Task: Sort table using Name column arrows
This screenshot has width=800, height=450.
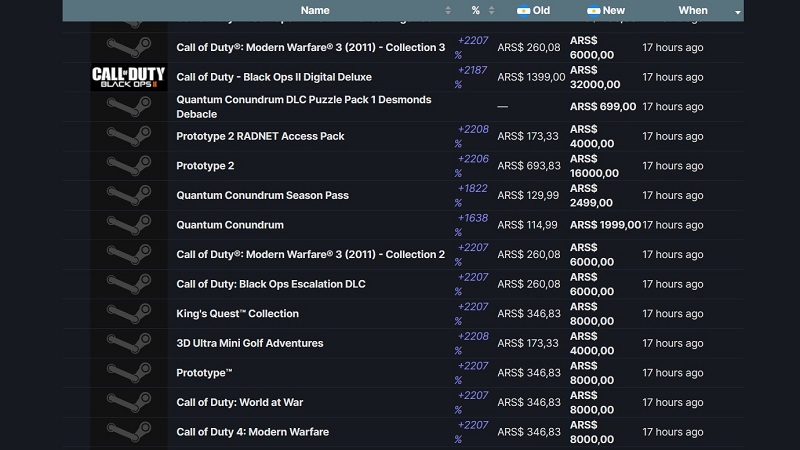Action: click(448, 11)
